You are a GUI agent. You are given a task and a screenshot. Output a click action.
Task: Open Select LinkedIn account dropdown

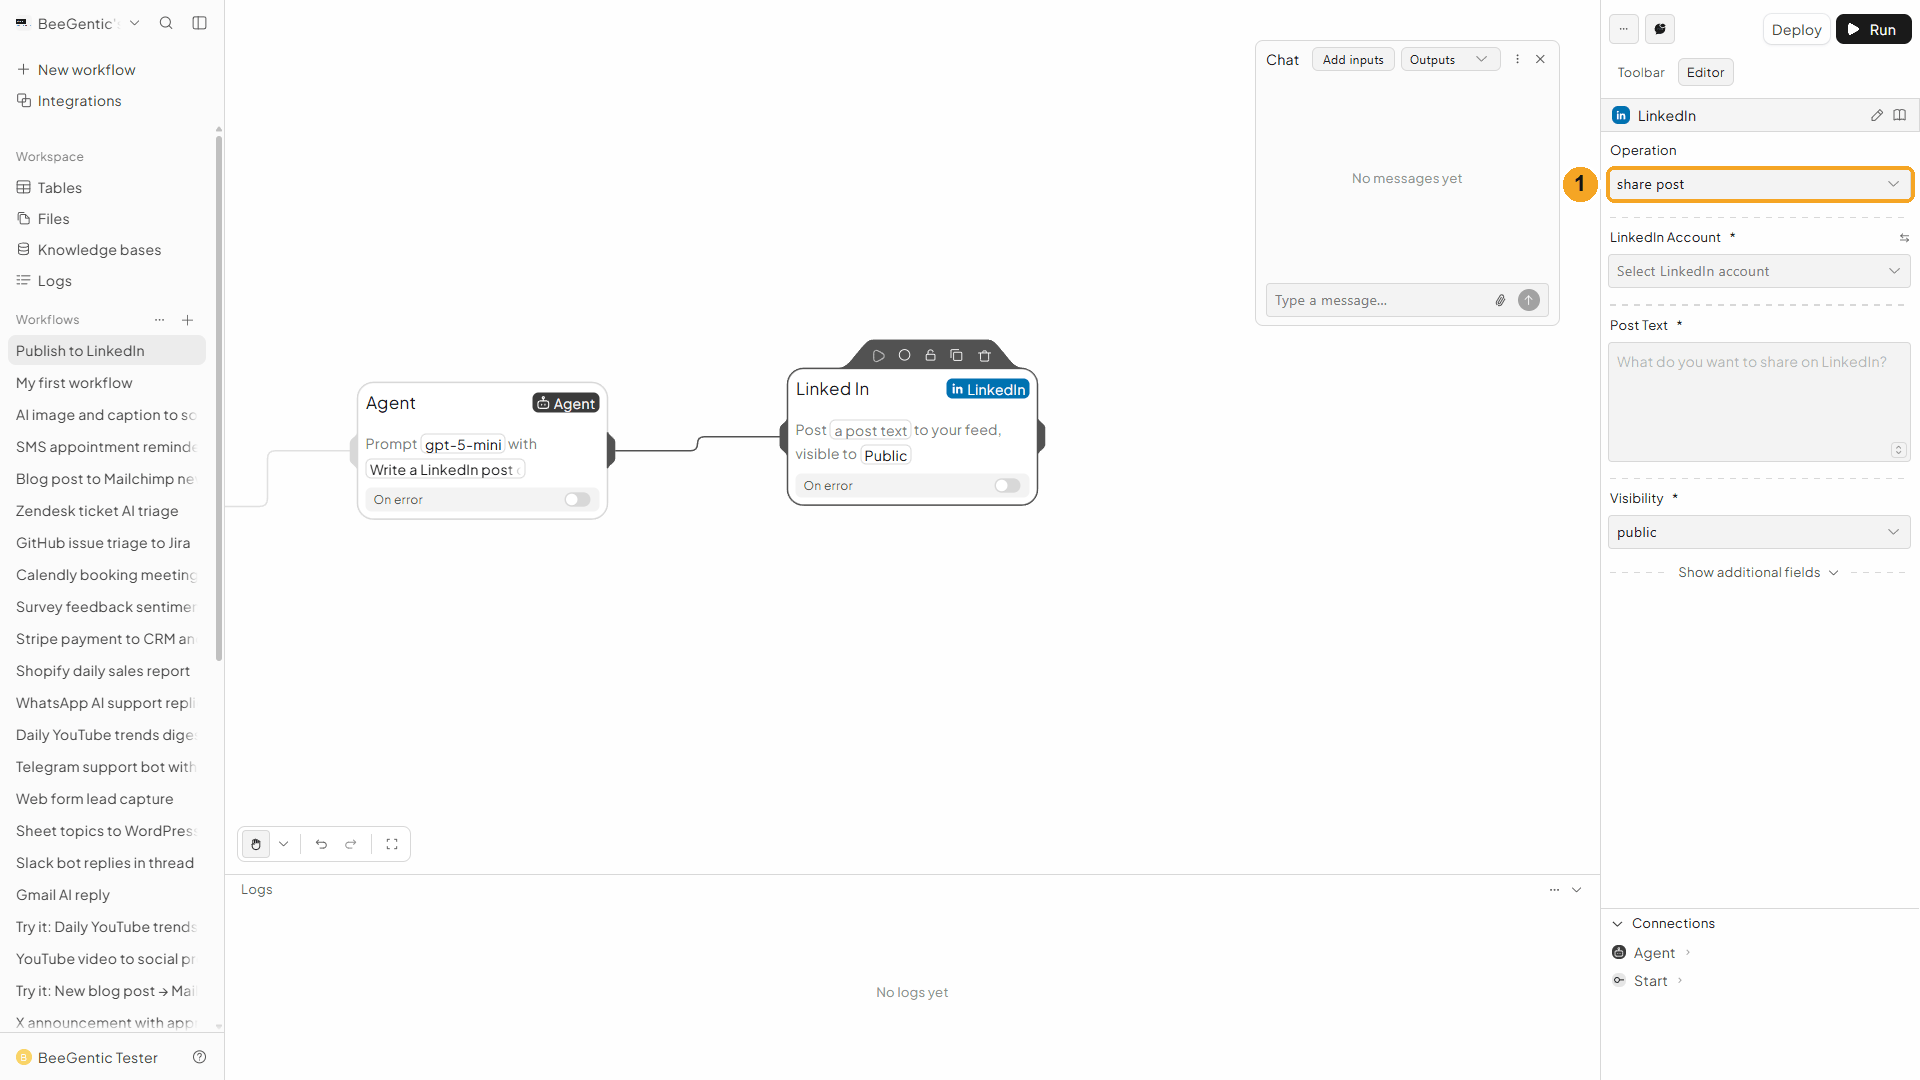click(1759, 271)
